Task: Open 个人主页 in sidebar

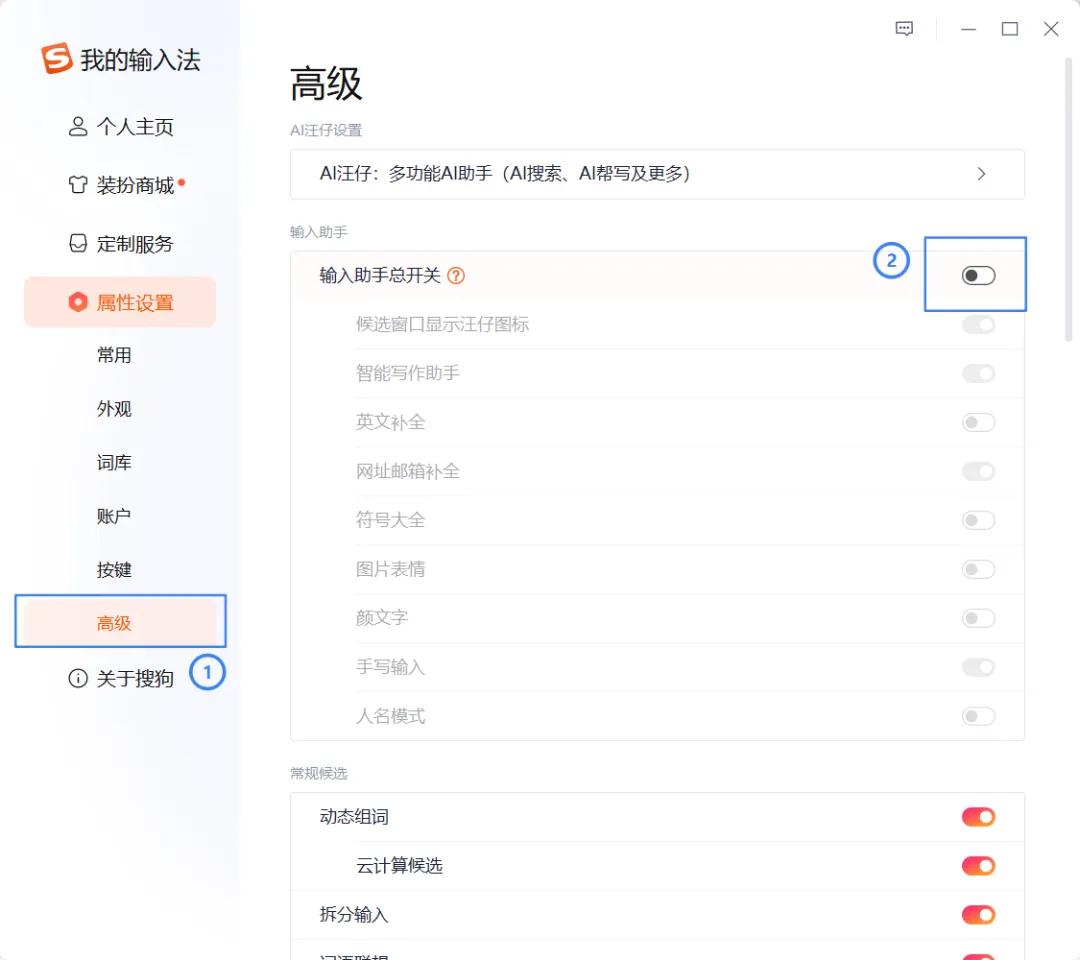Action: pos(121,127)
